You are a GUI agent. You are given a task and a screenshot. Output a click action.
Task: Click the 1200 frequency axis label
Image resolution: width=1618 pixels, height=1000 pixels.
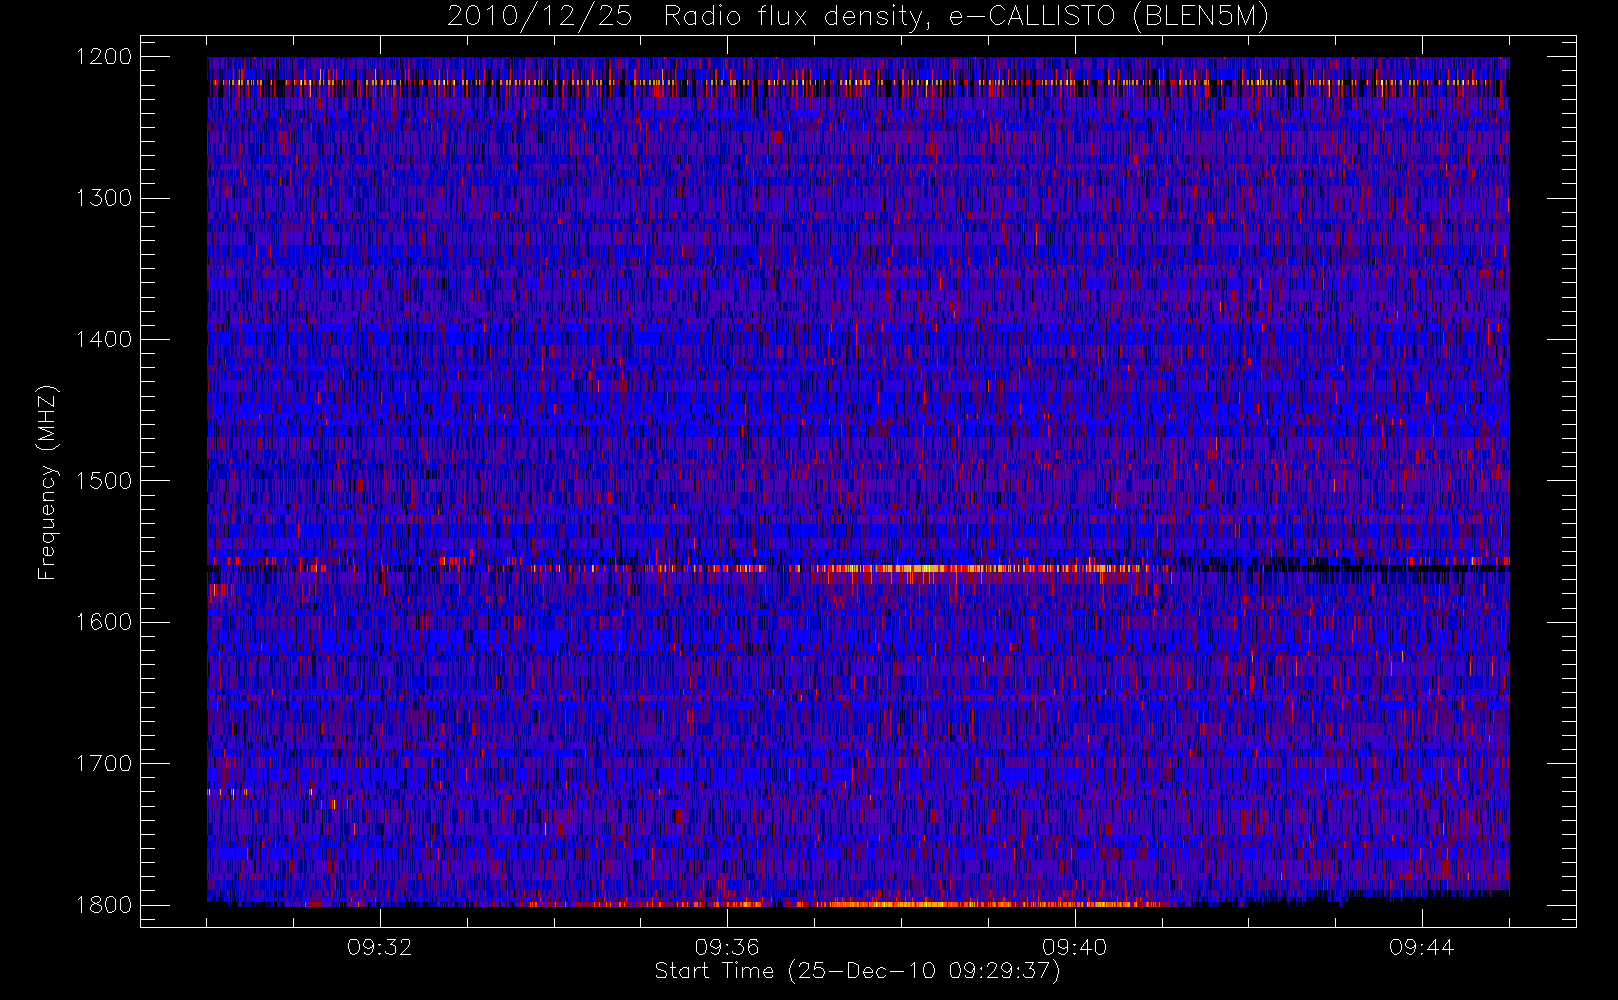pyautogui.click(x=104, y=57)
